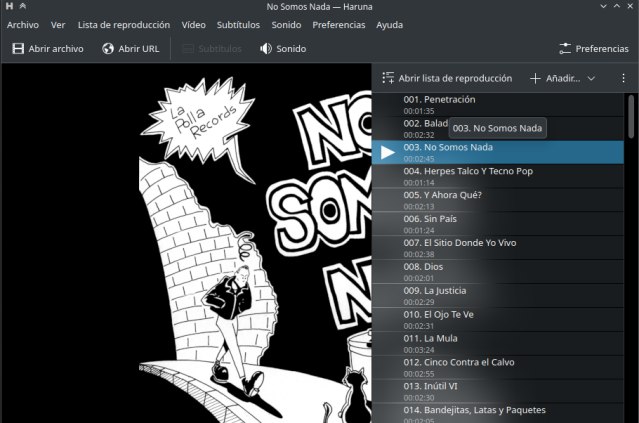The image size is (639, 423).
Task: Click the plus icon beside Añadir
Action: pos(535,78)
